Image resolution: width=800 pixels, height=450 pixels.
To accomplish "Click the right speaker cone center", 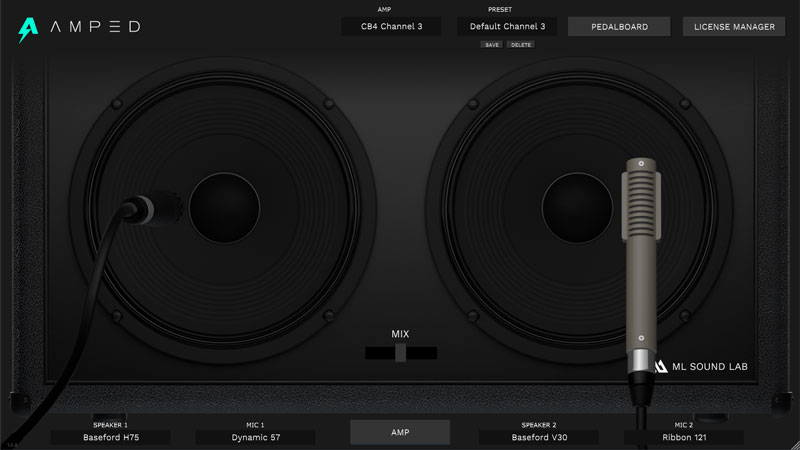I will [577, 208].
